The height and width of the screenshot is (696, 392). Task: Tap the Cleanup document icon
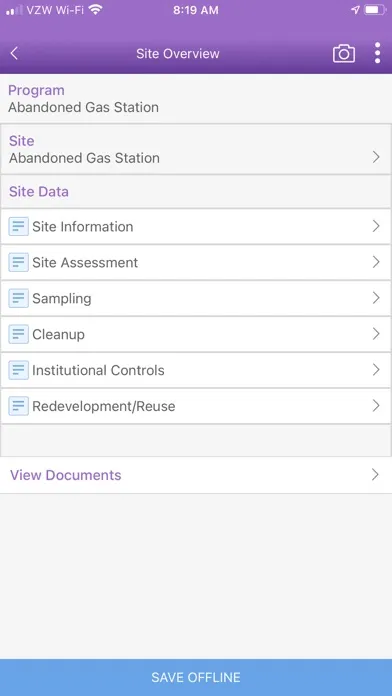pos(19,334)
